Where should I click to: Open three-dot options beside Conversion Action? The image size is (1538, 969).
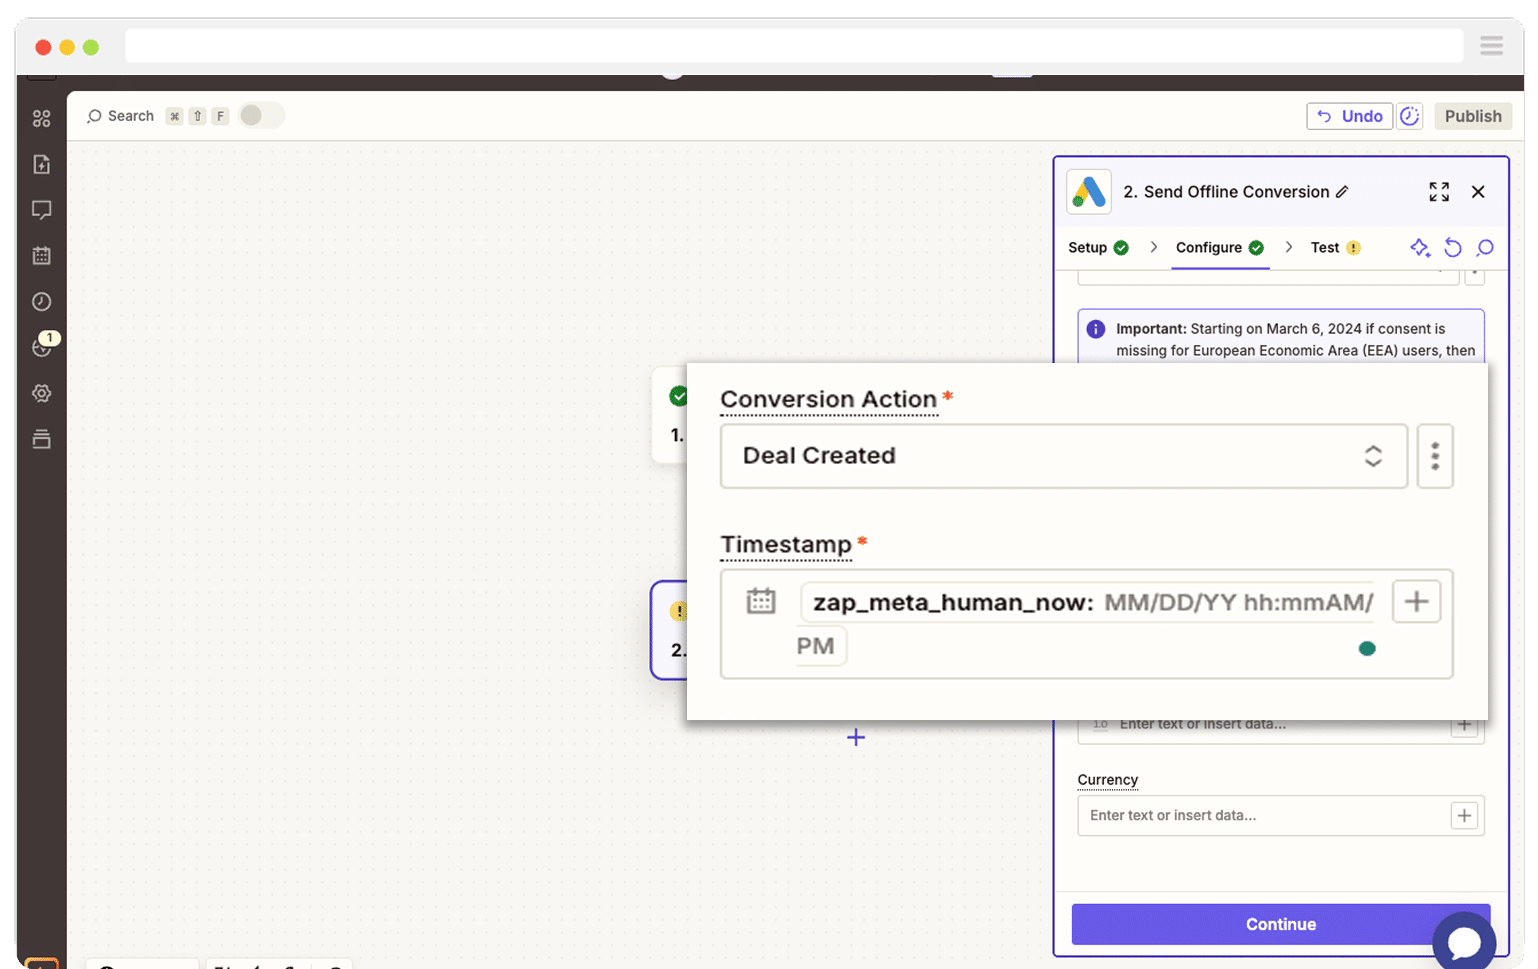pos(1435,456)
